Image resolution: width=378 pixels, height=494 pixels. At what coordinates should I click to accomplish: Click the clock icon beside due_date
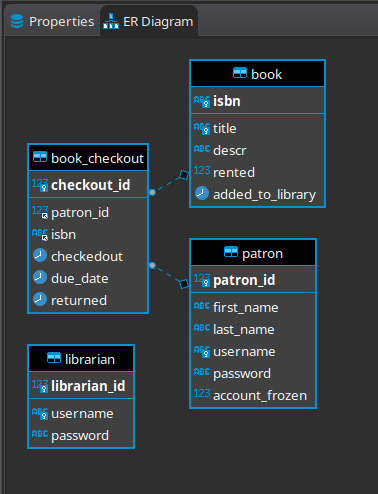40,277
